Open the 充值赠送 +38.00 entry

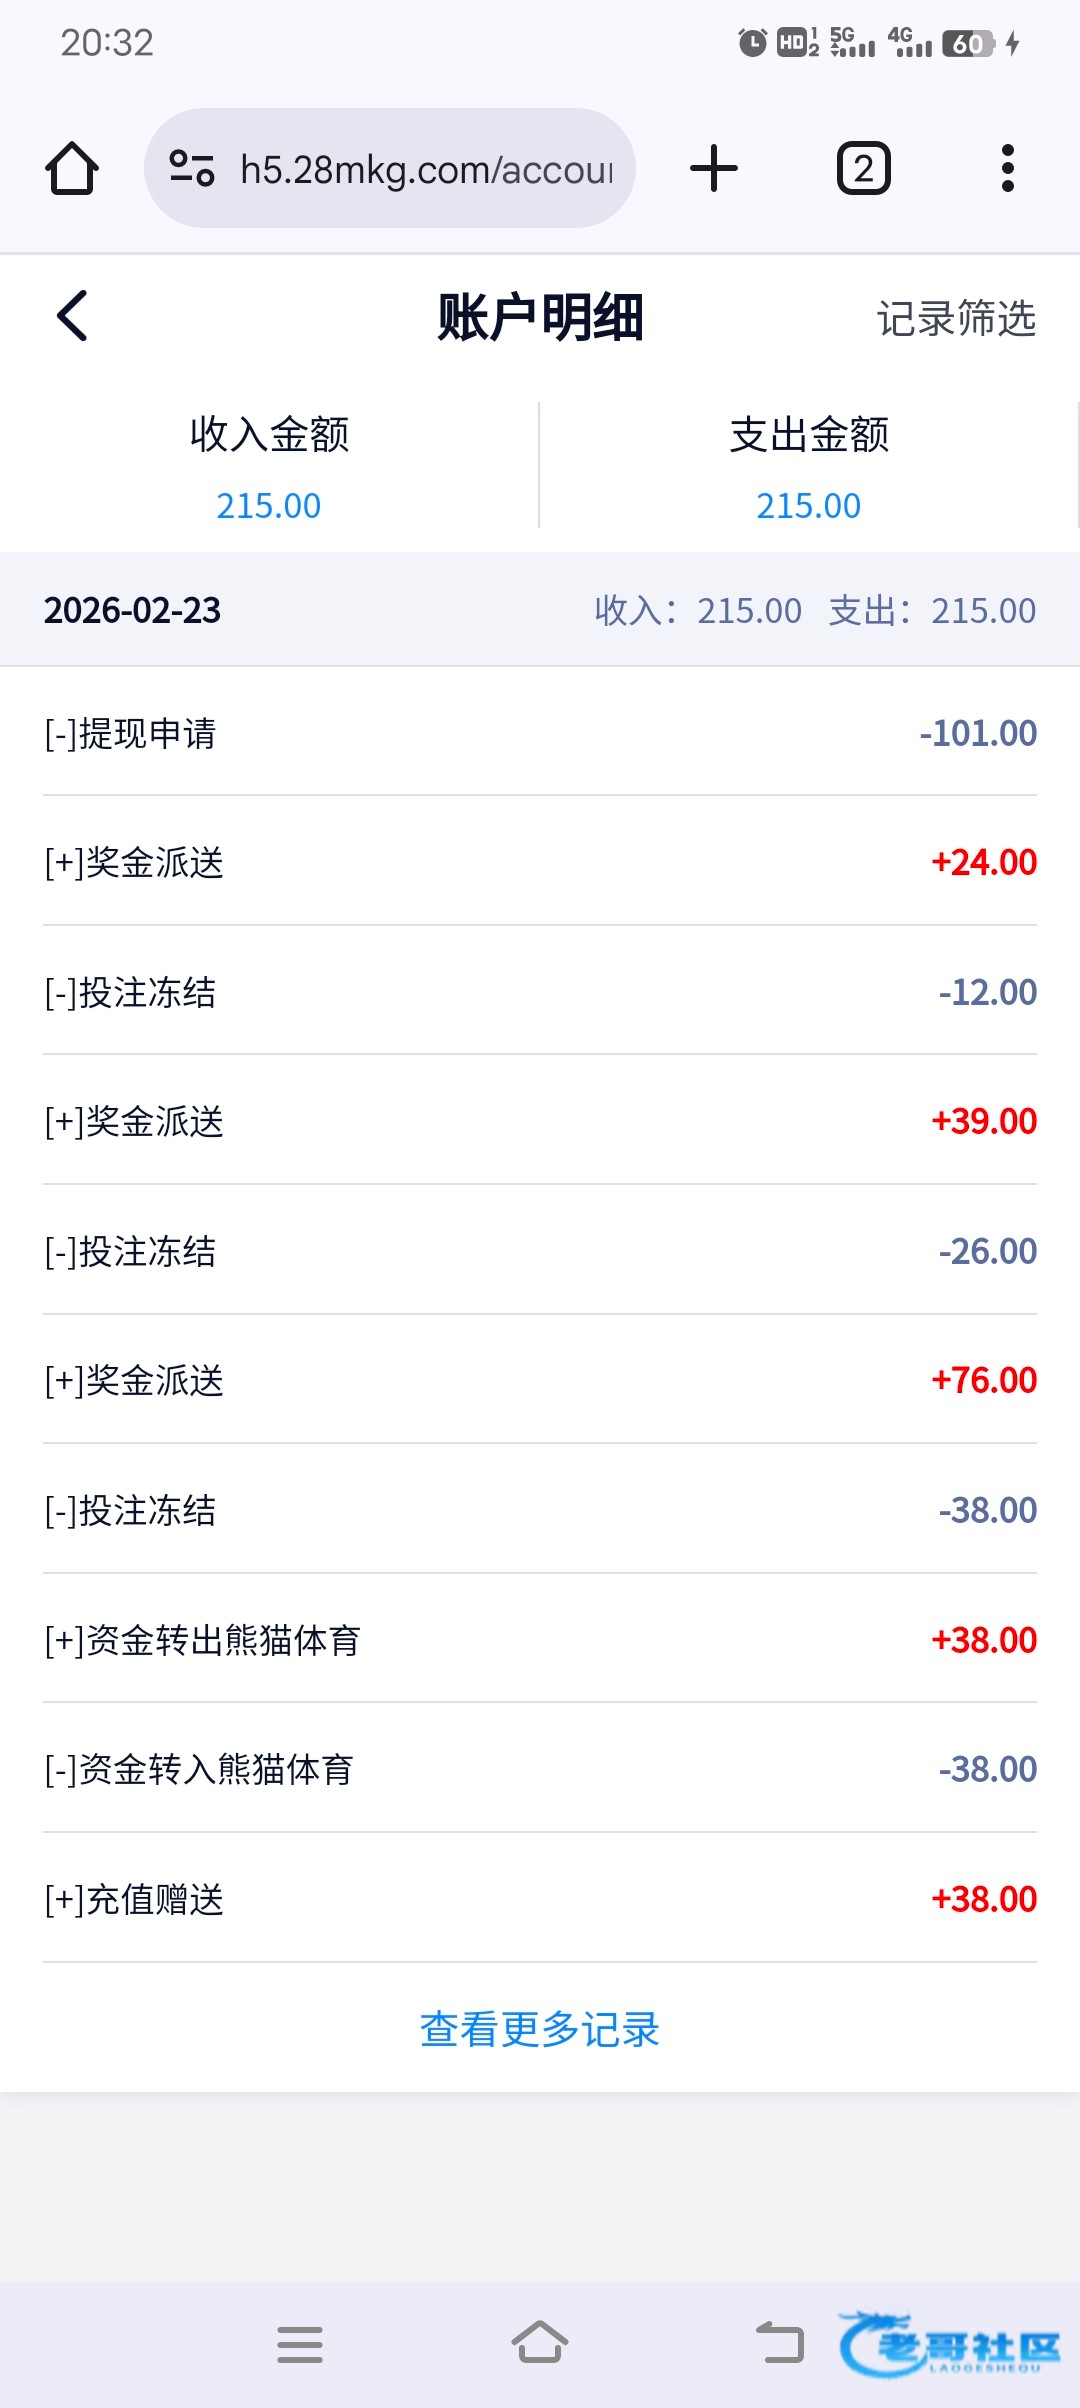540,1899
